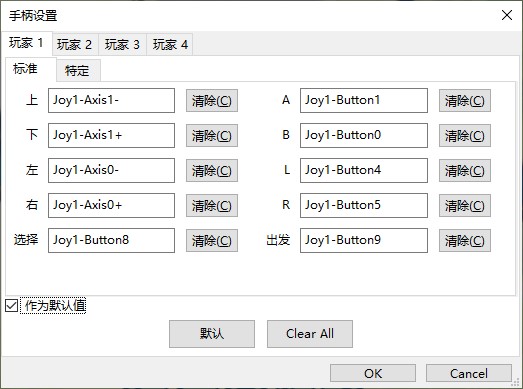Select the 出发 field Joy1-Button9
The height and width of the screenshot is (389, 523).
pyautogui.click(x=364, y=240)
